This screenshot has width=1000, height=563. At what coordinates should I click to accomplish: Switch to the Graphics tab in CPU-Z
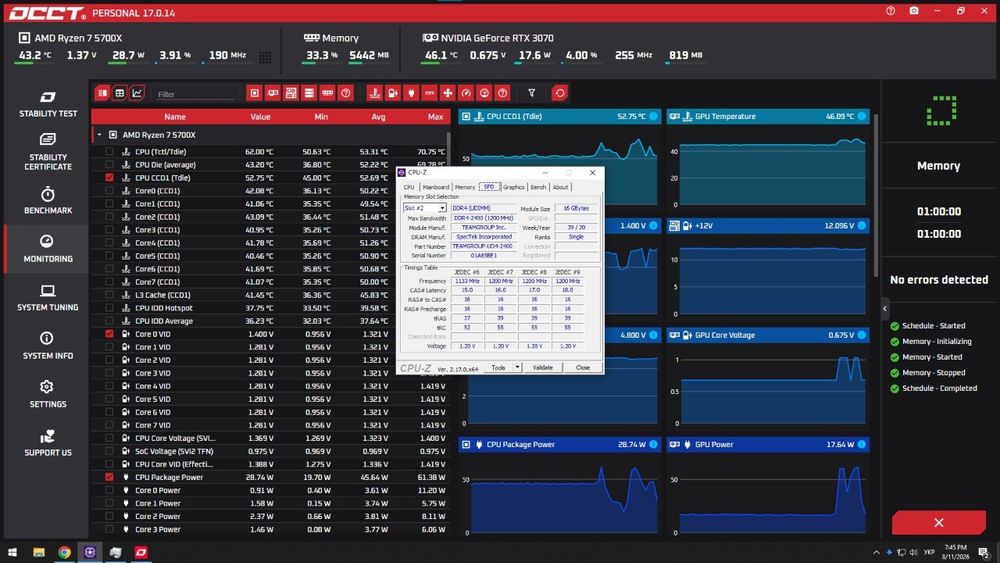pyautogui.click(x=513, y=187)
